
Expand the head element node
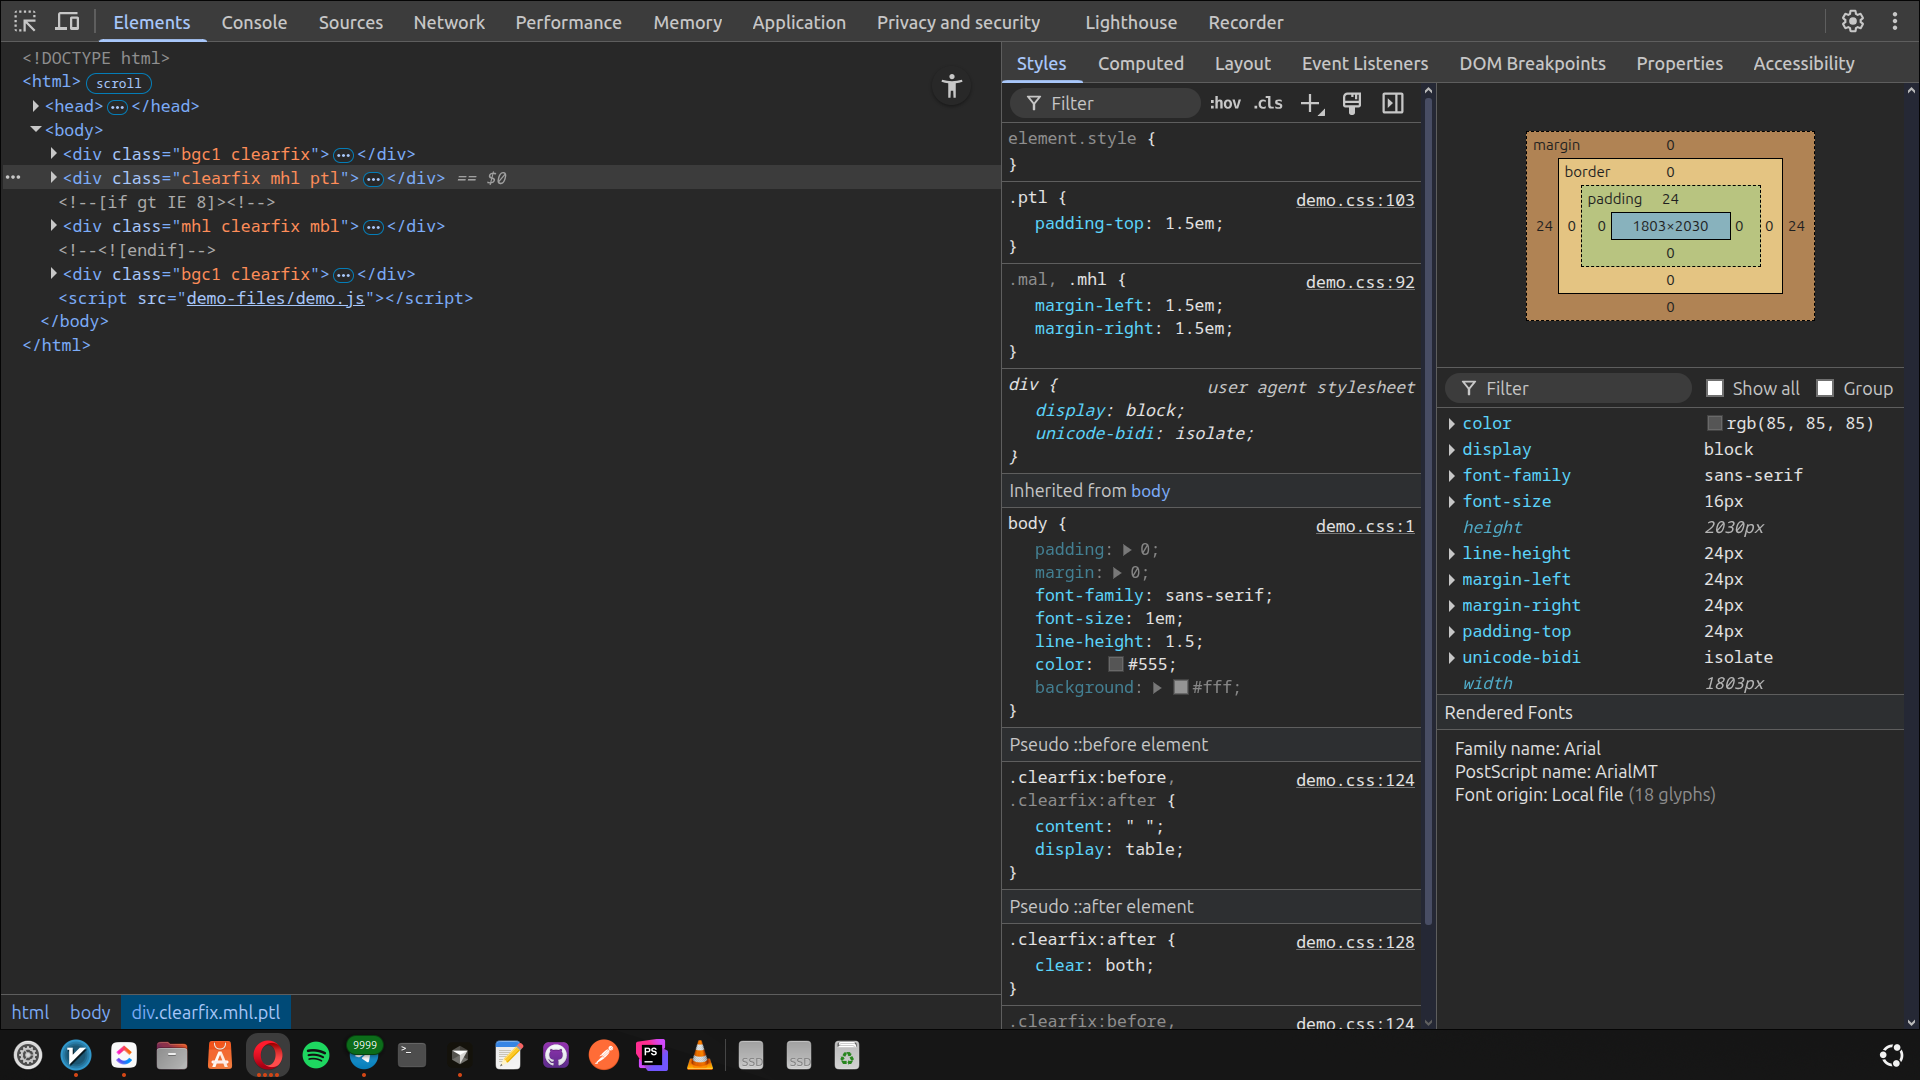(x=36, y=106)
